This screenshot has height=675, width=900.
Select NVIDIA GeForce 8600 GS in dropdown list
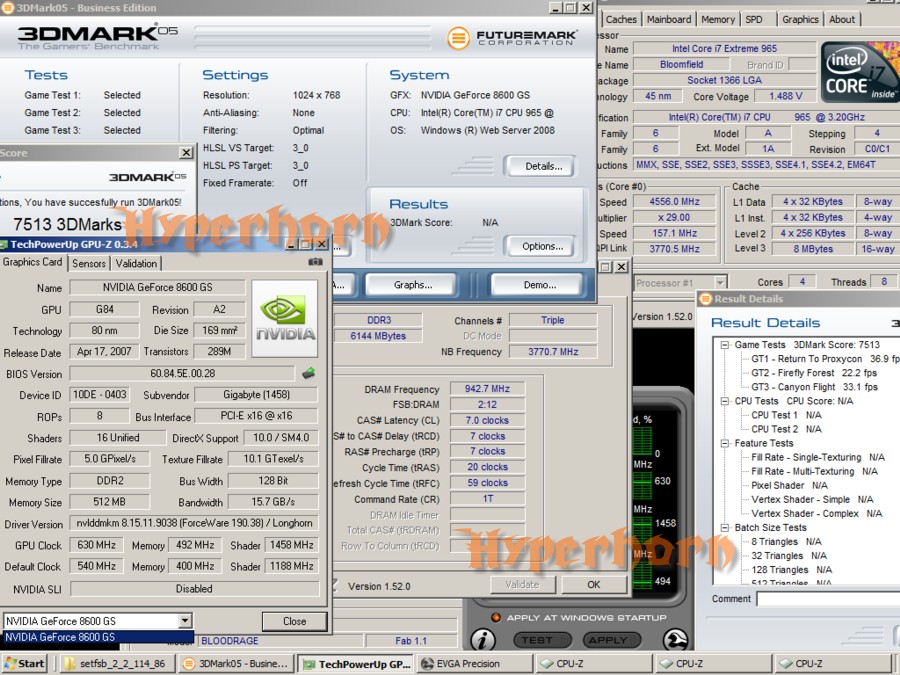pyautogui.click(x=98, y=637)
